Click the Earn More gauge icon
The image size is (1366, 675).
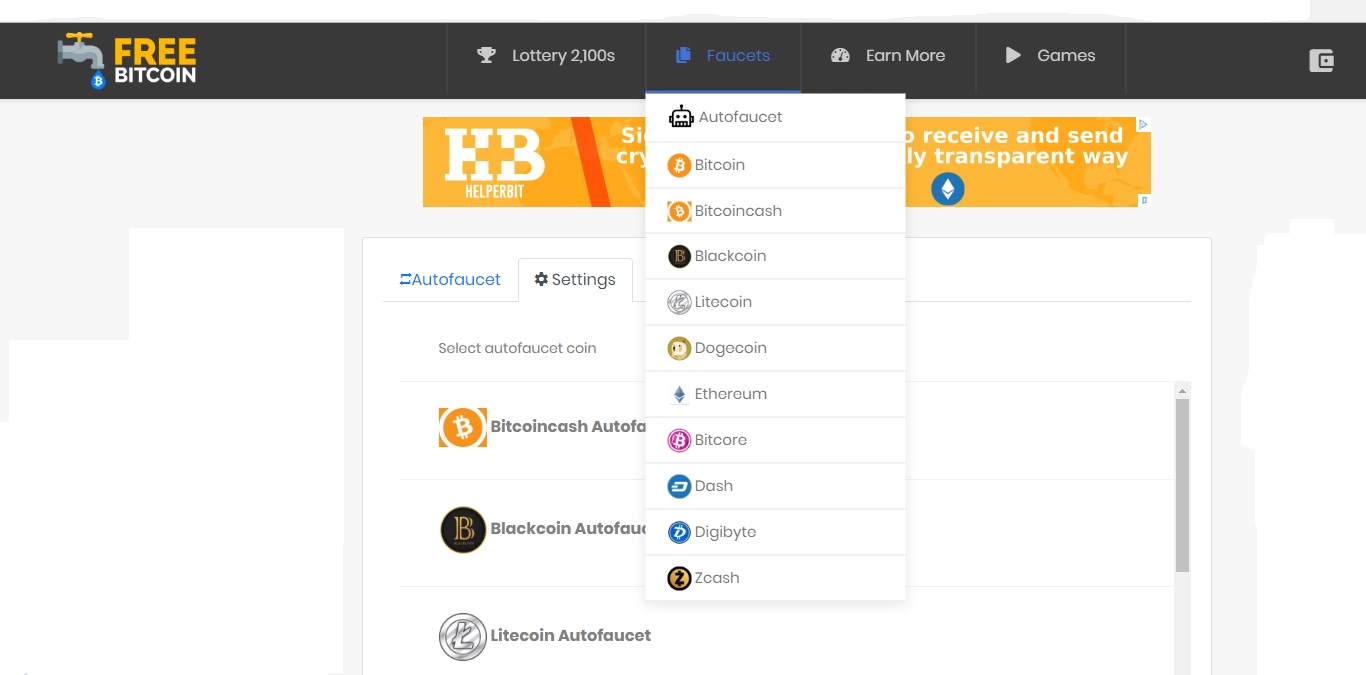point(840,55)
